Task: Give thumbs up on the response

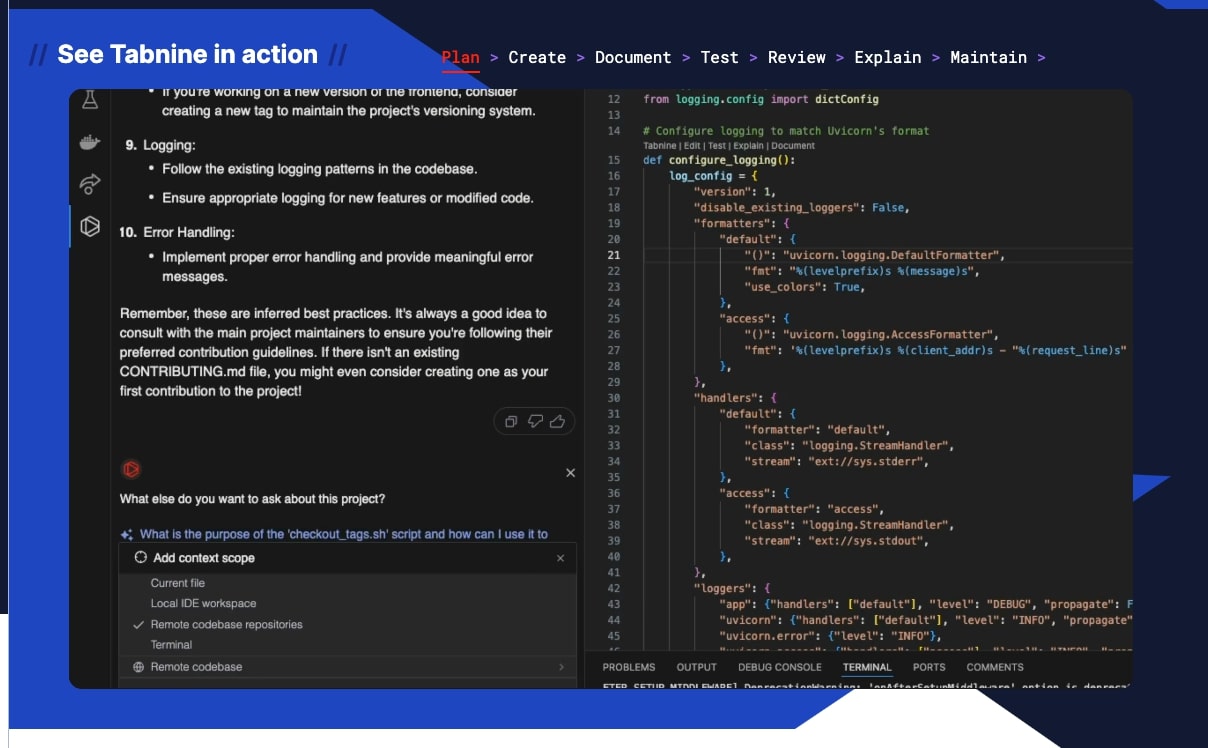Action: pos(558,422)
